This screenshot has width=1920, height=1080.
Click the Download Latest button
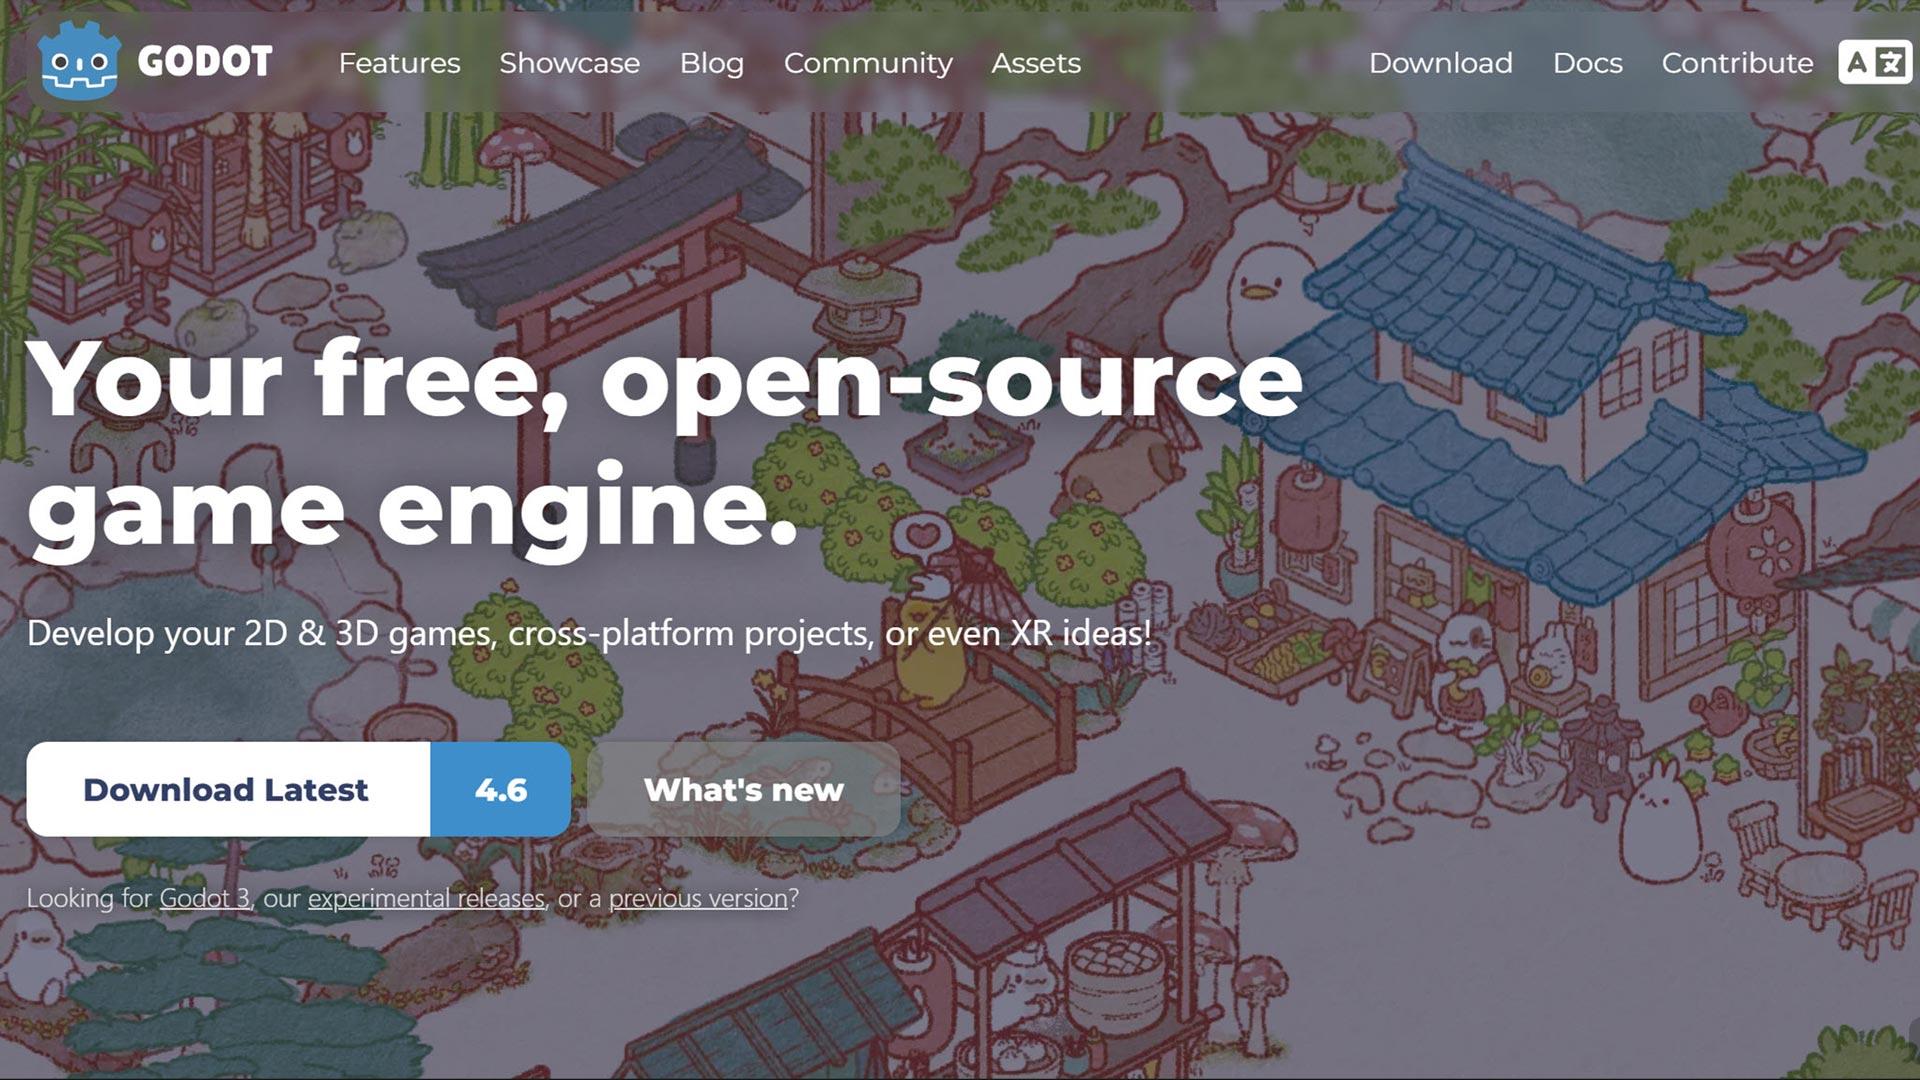point(228,789)
